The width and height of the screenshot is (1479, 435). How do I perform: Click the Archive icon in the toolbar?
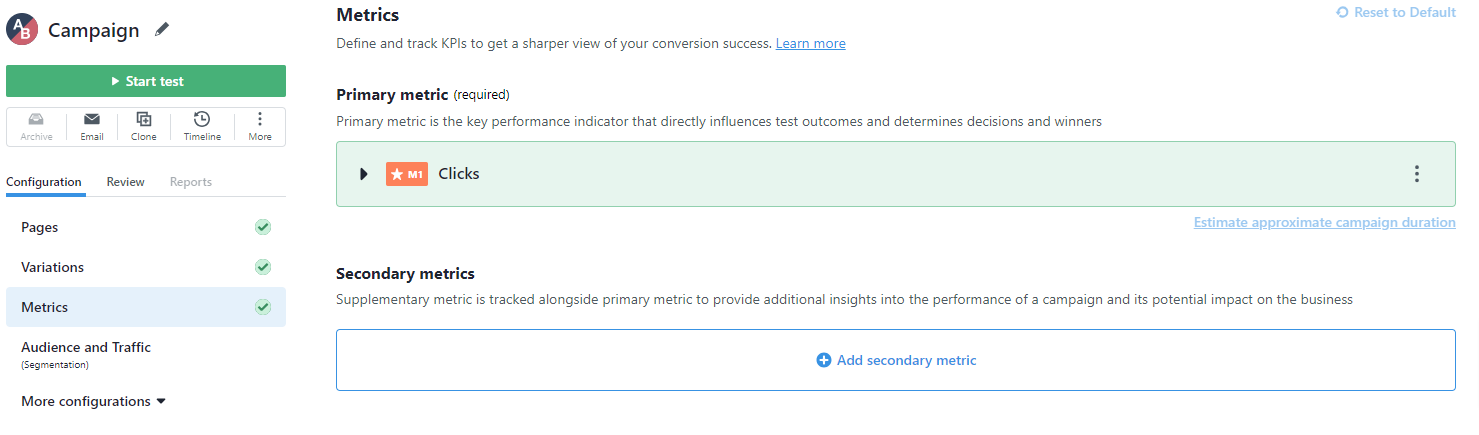[36, 119]
